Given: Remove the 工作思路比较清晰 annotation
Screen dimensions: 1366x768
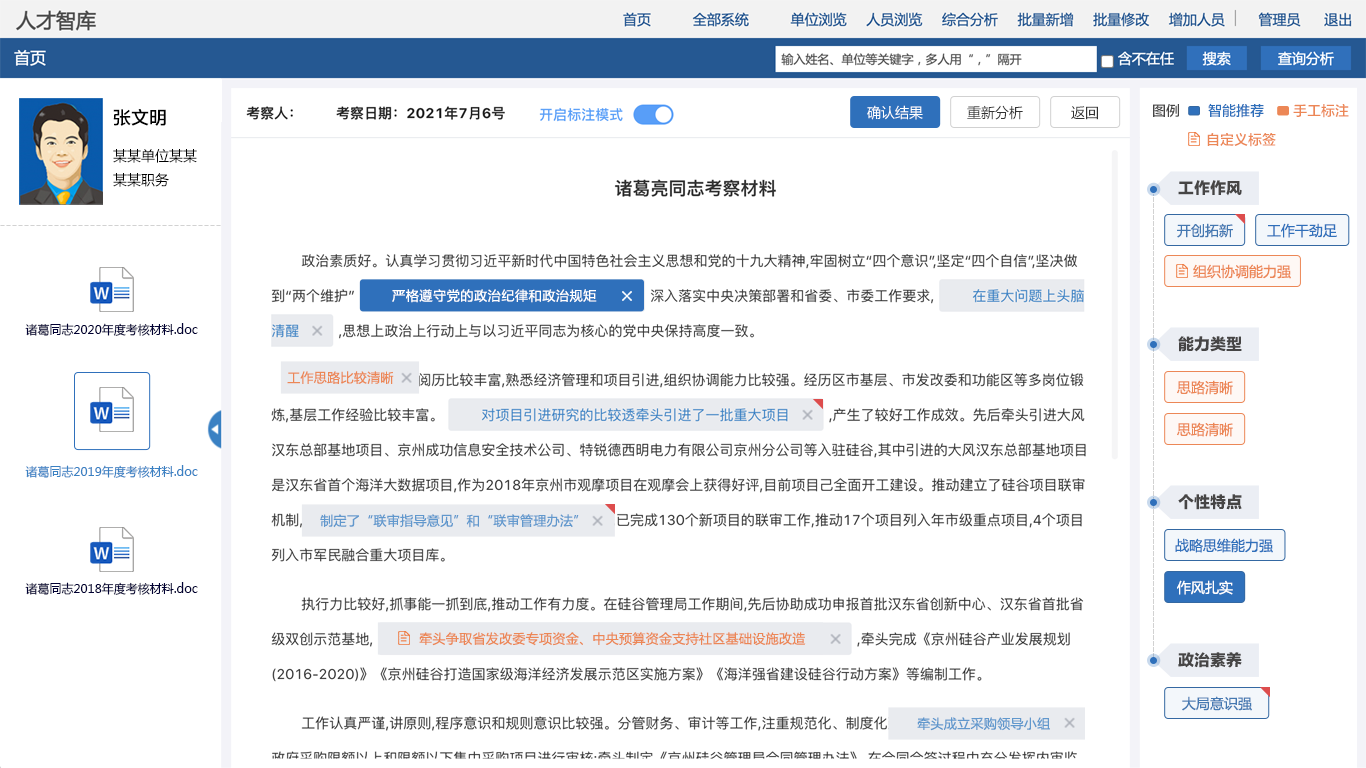Looking at the screenshot, I should coord(406,378).
